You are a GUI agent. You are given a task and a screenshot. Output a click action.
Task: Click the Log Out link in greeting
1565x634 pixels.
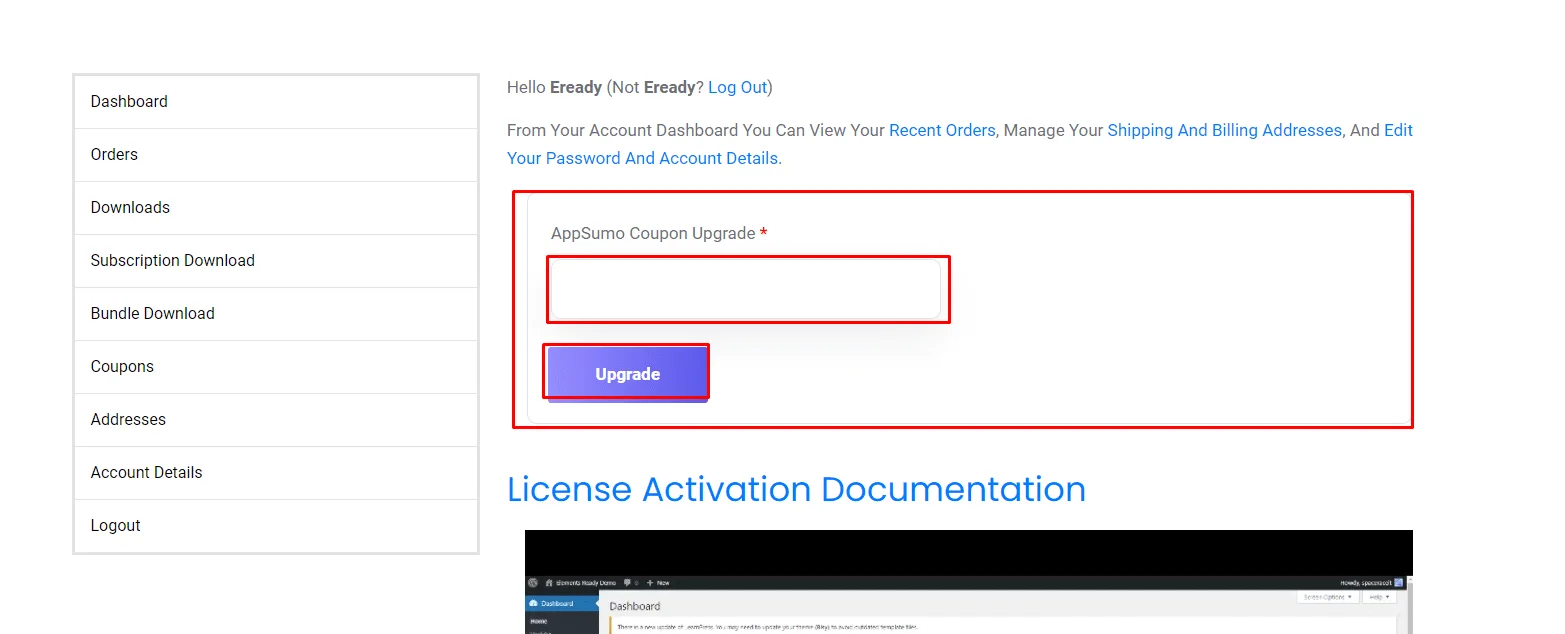pos(737,87)
